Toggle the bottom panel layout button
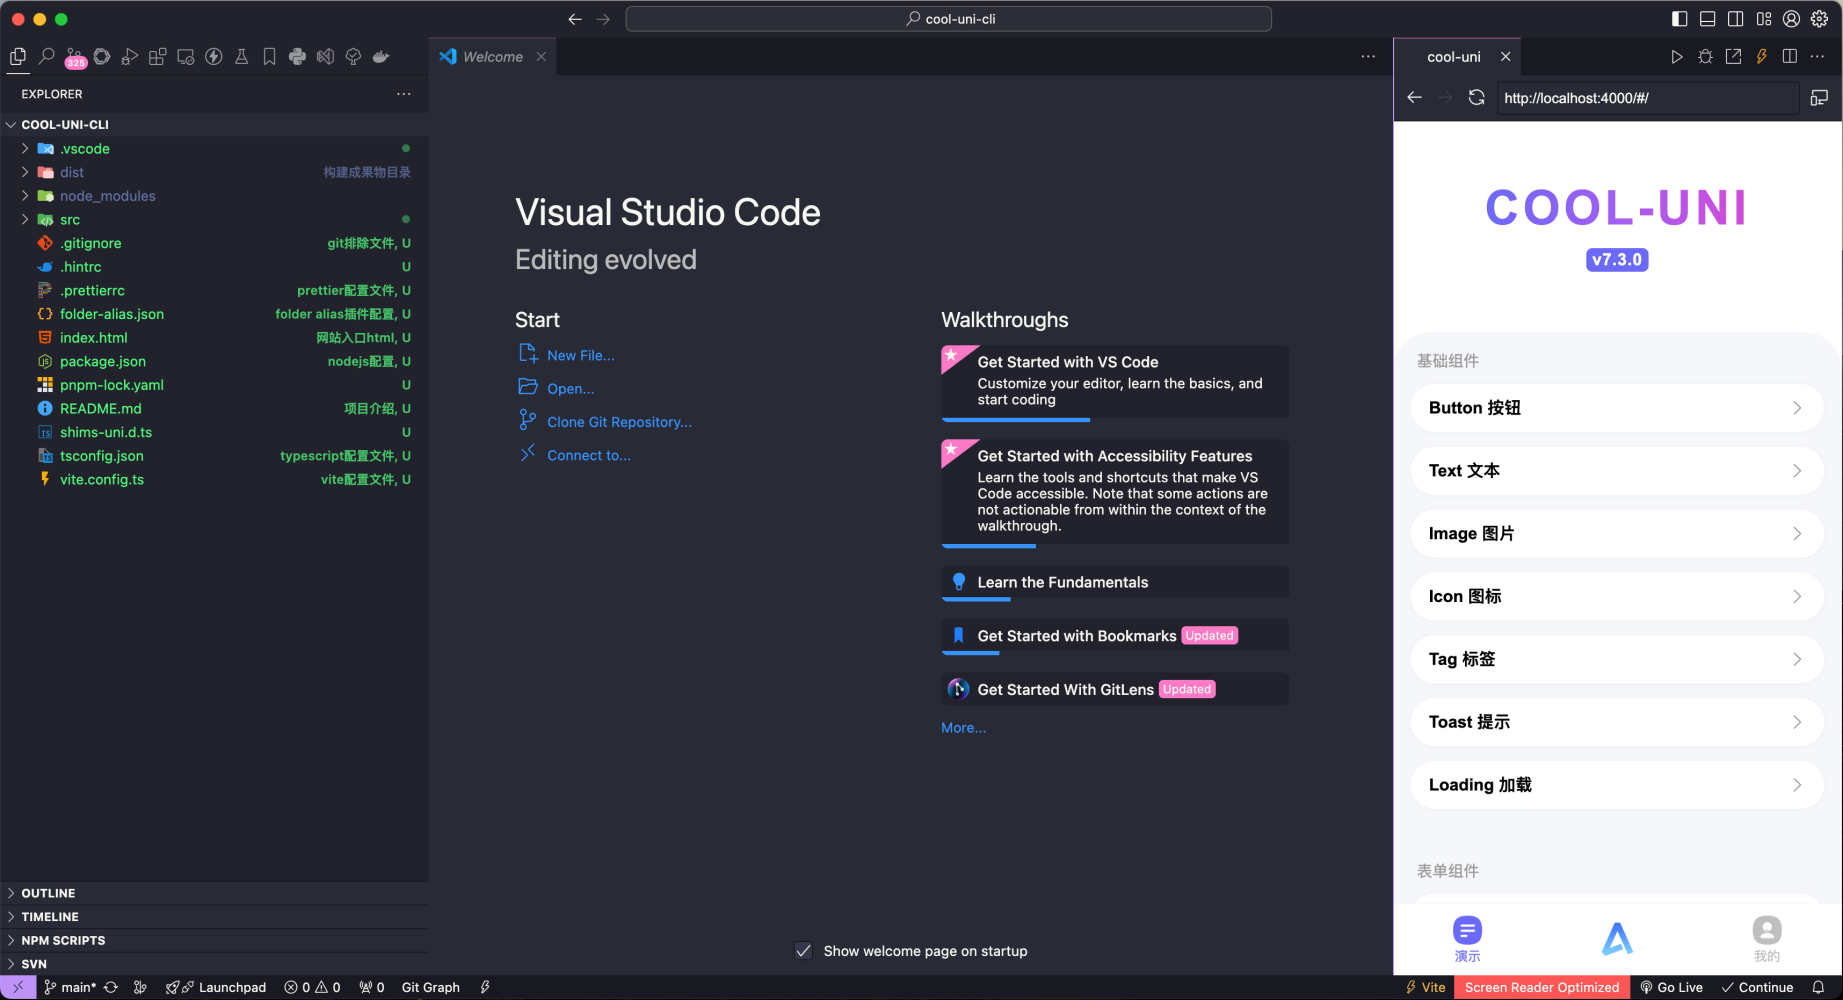 pyautogui.click(x=1707, y=19)
